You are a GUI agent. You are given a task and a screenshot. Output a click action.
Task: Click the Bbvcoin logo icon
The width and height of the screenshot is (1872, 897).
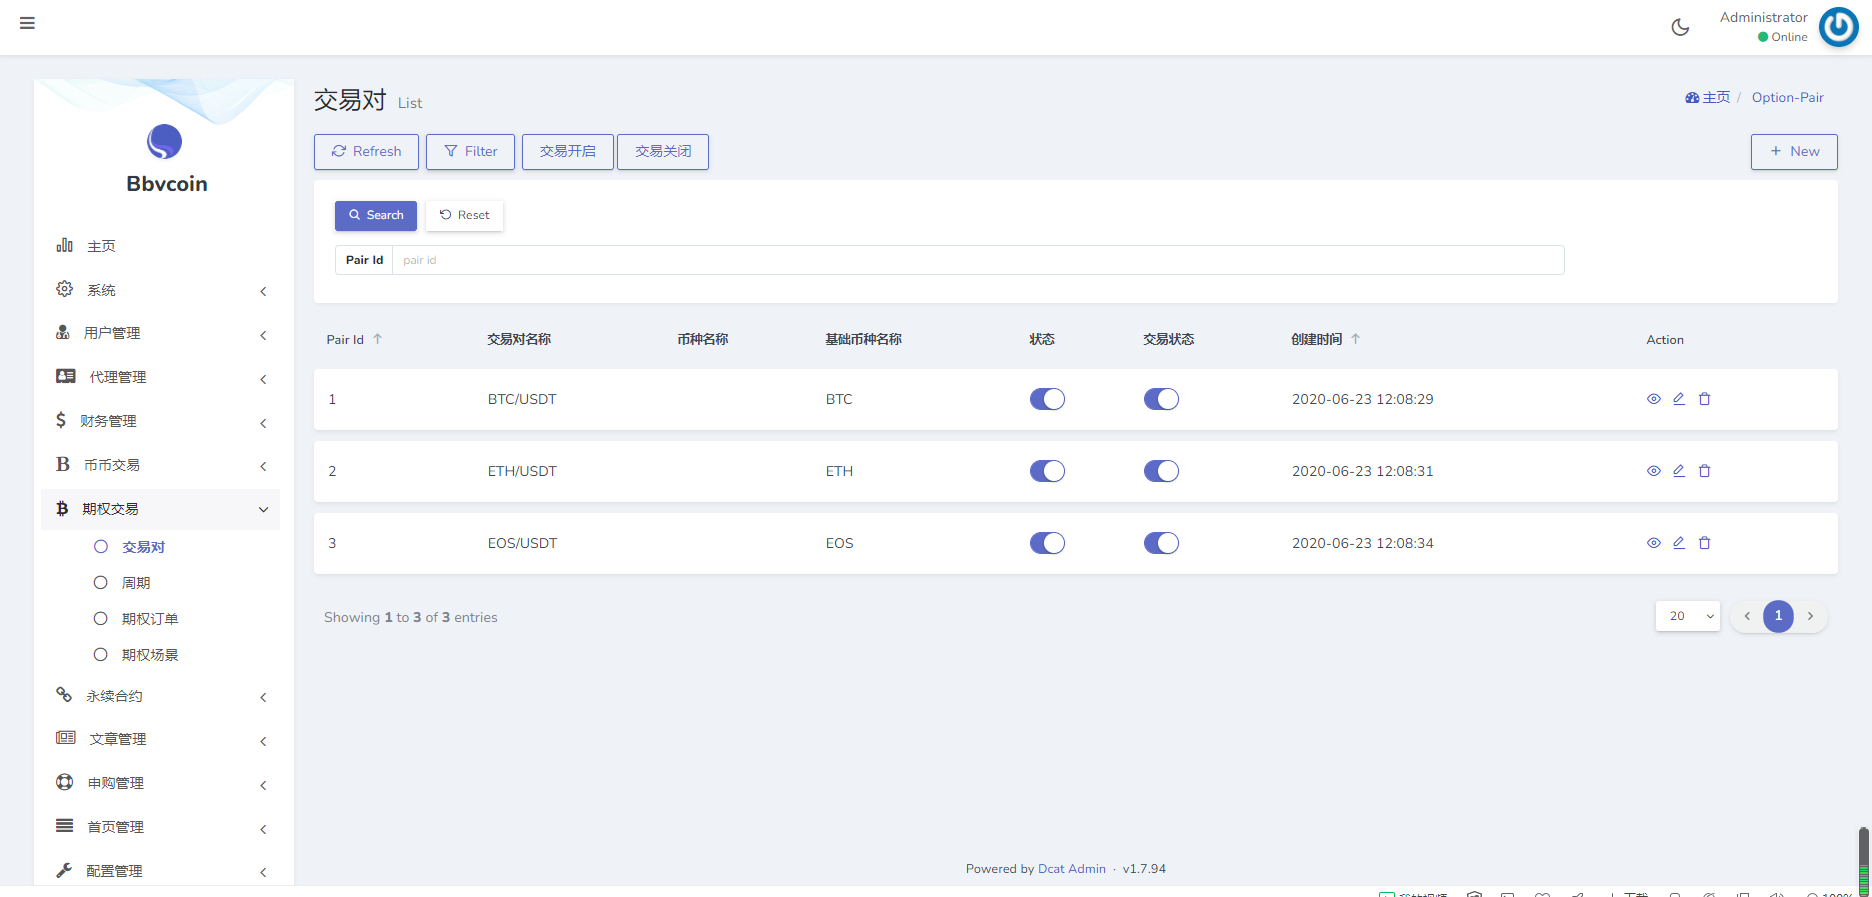[165, 142]
